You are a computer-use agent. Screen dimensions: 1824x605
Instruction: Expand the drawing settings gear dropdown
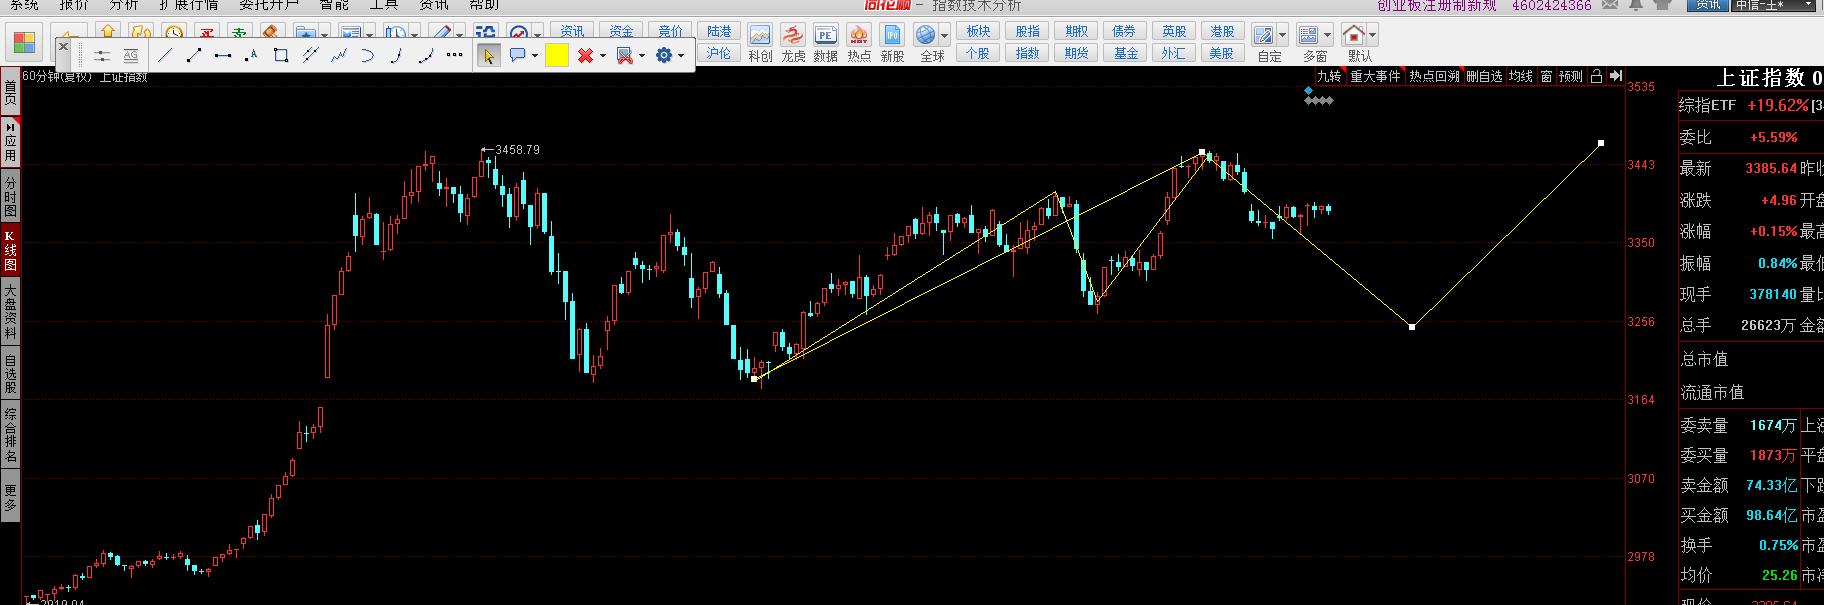(682, 56)
